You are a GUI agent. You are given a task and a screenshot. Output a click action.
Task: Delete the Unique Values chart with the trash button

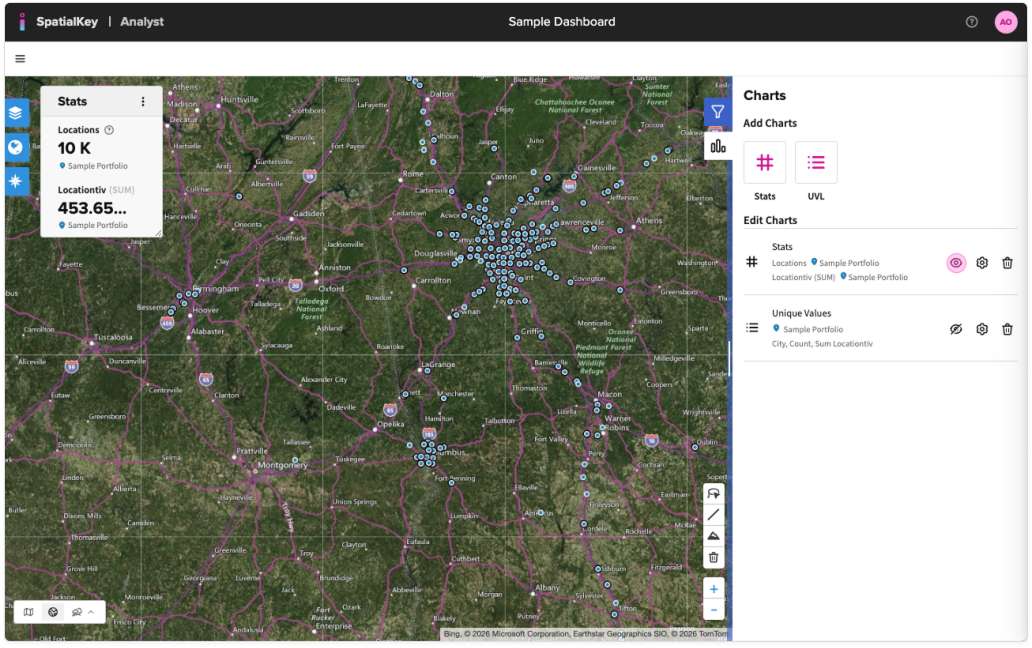point(1008,328)
